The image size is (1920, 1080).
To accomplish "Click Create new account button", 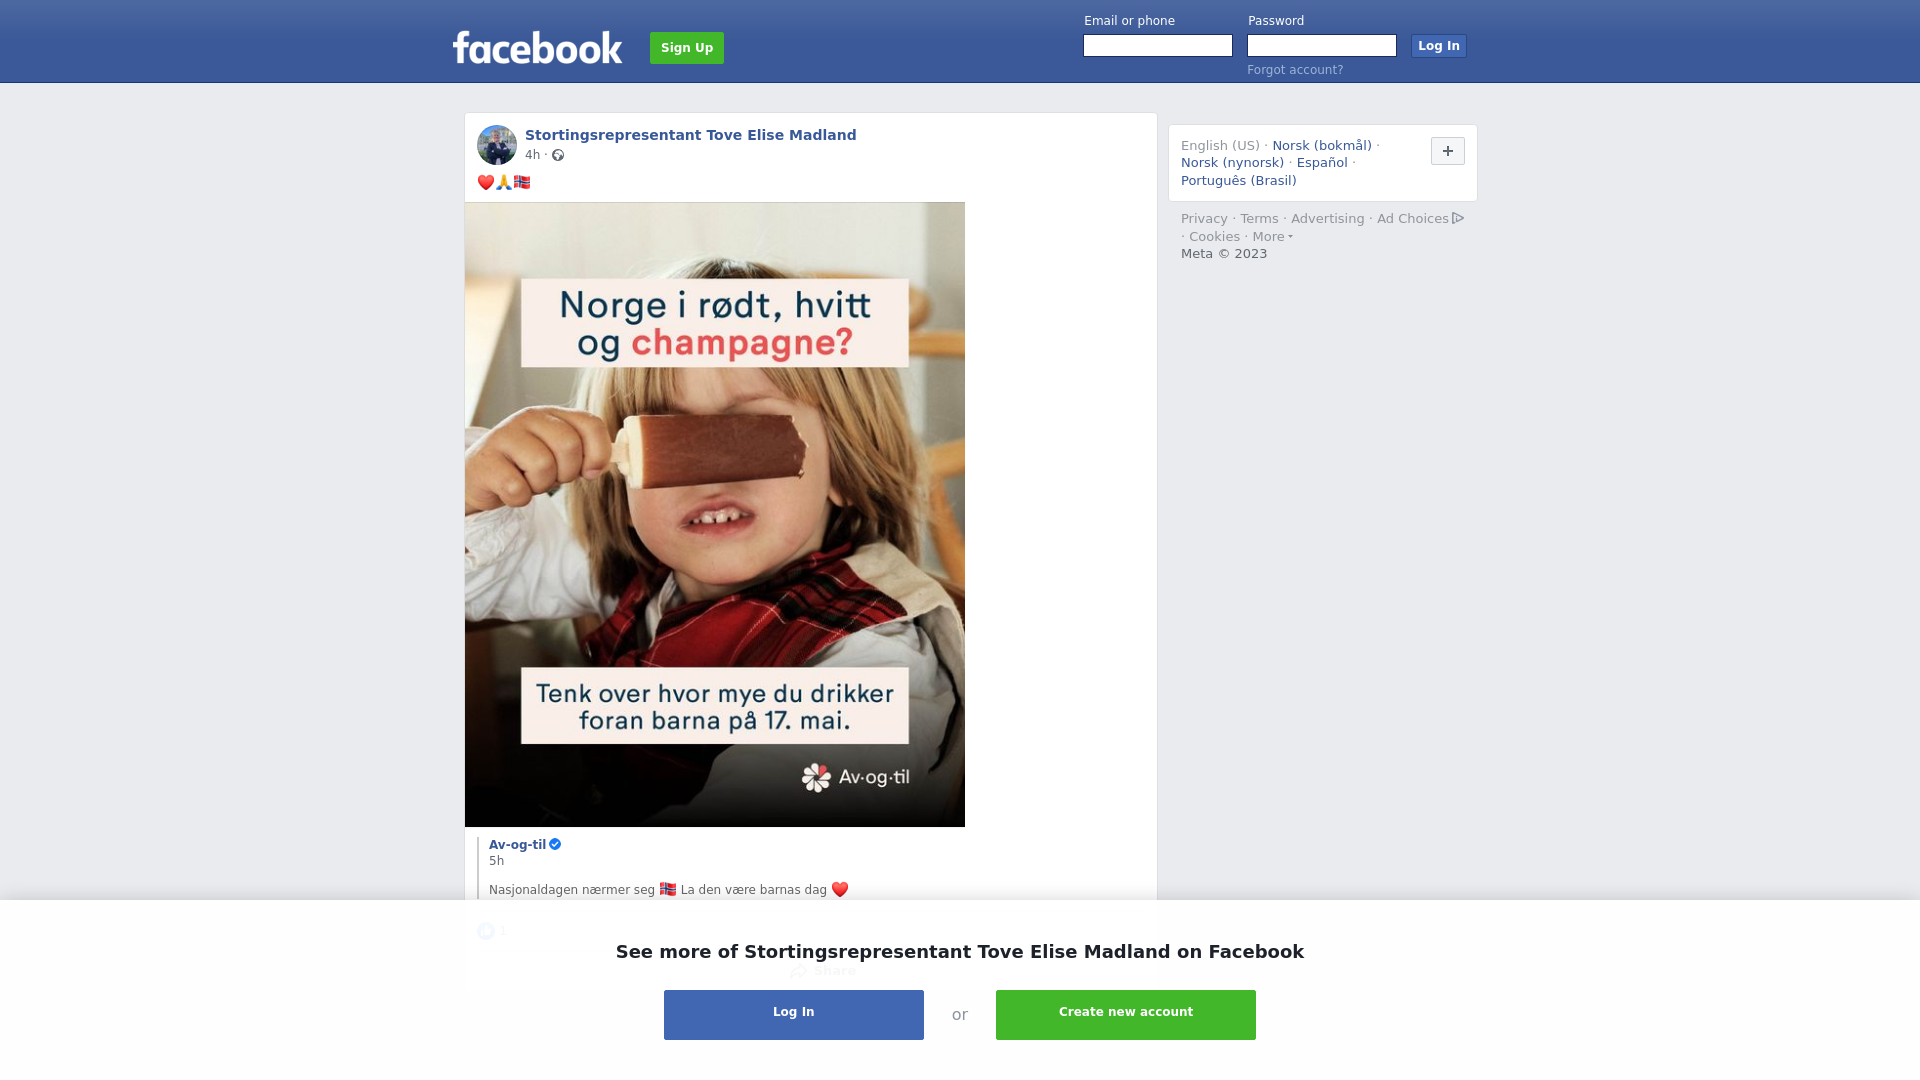I will [x=1126, y=1015].
